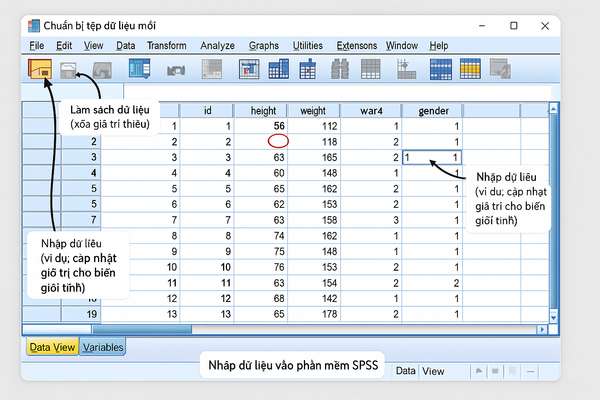
Task: Click the Go to Variable icon with red marker
Action: pos(249,69)
